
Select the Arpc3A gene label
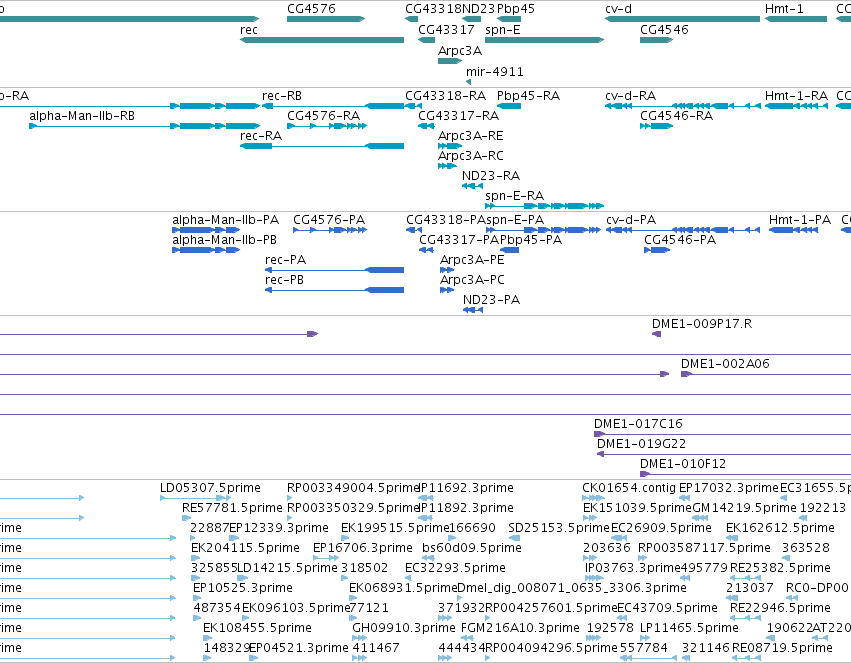pos(460,50)
